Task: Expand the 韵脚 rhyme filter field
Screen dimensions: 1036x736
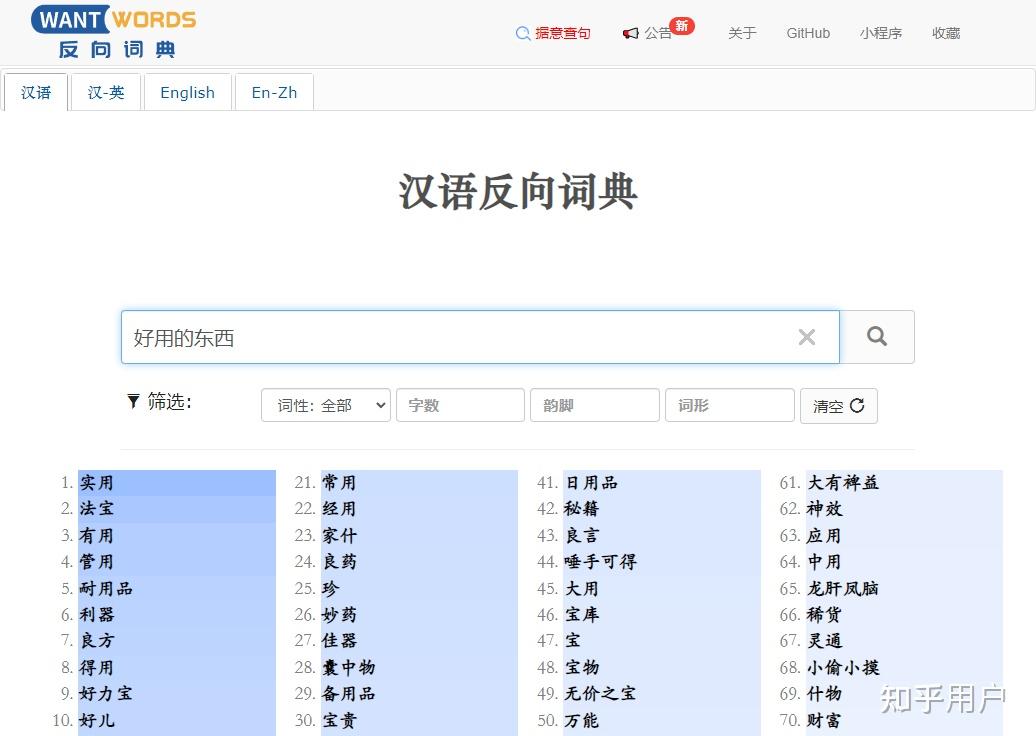Action: coord(594,405)
